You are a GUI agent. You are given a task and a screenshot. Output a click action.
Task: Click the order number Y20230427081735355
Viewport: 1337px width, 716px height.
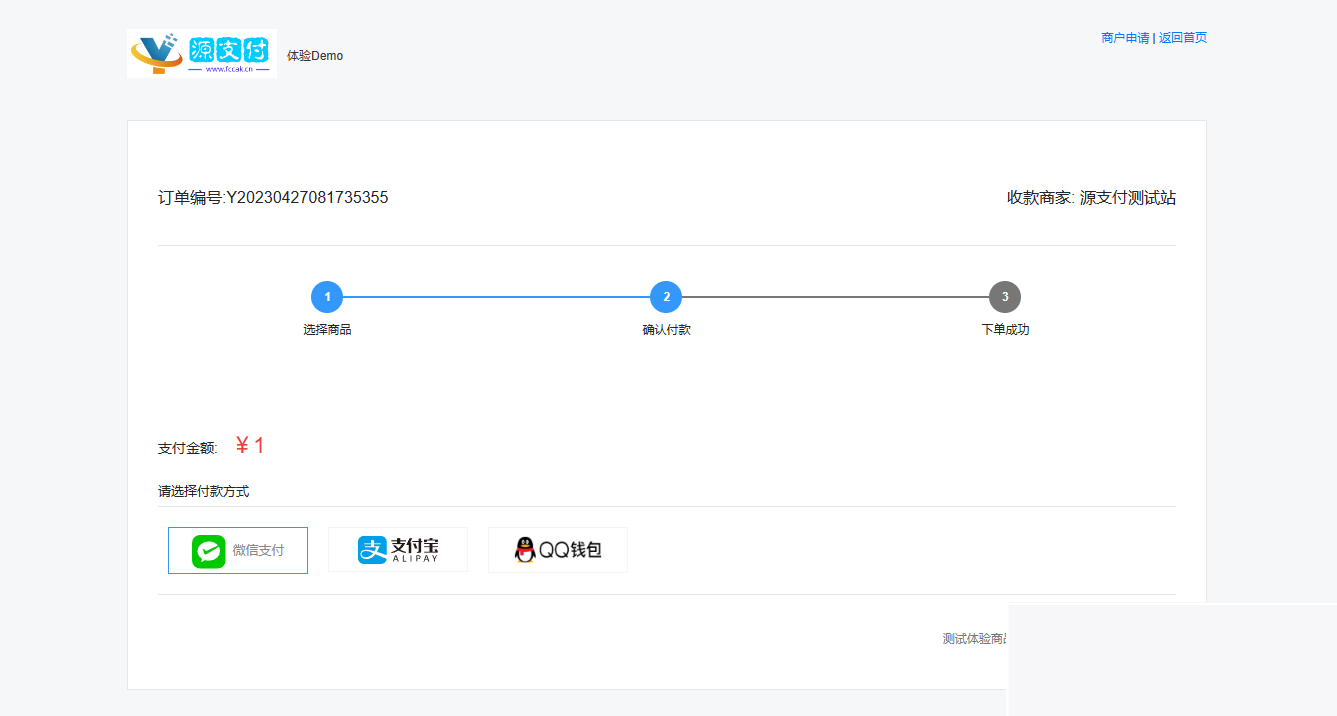307,198
